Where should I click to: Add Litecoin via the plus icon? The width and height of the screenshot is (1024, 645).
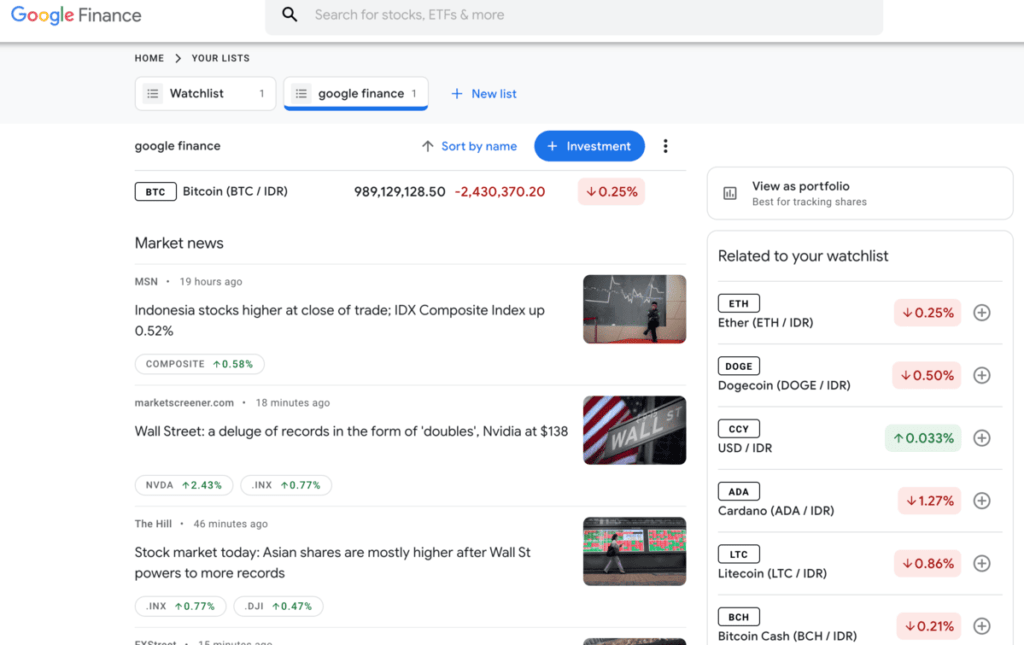pos(981,563)
